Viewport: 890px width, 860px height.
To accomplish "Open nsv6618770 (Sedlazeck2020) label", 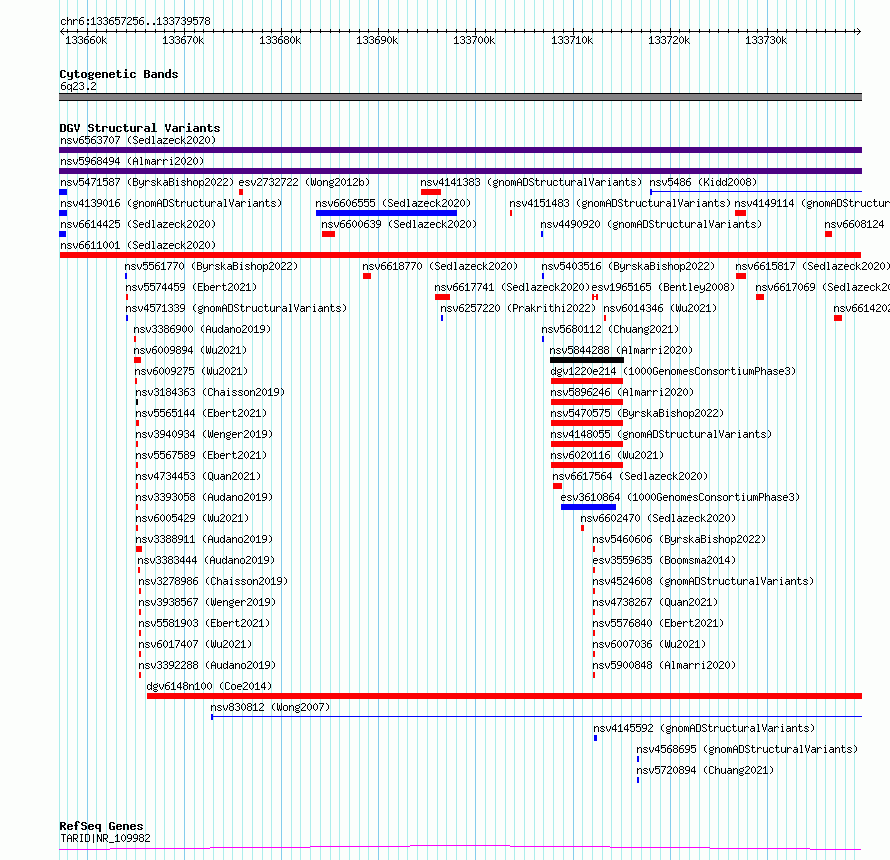I will 440,266.
